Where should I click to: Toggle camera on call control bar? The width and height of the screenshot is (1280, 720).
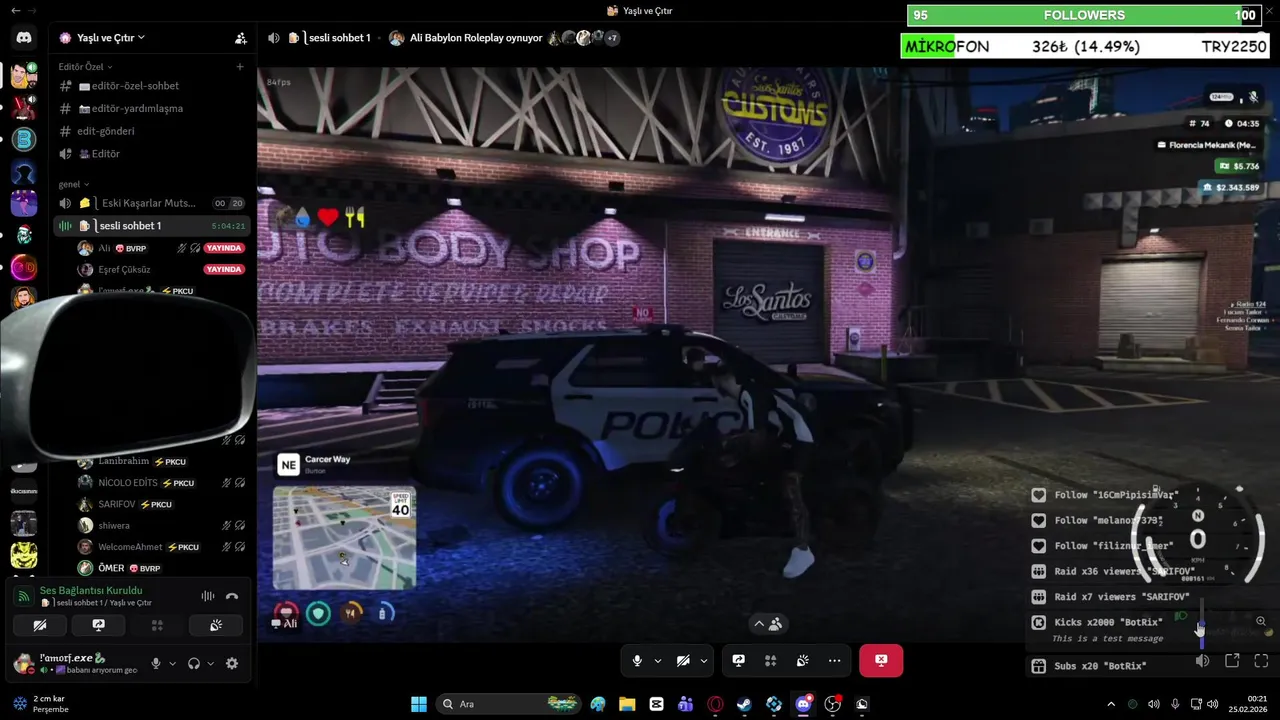[683, 660]
